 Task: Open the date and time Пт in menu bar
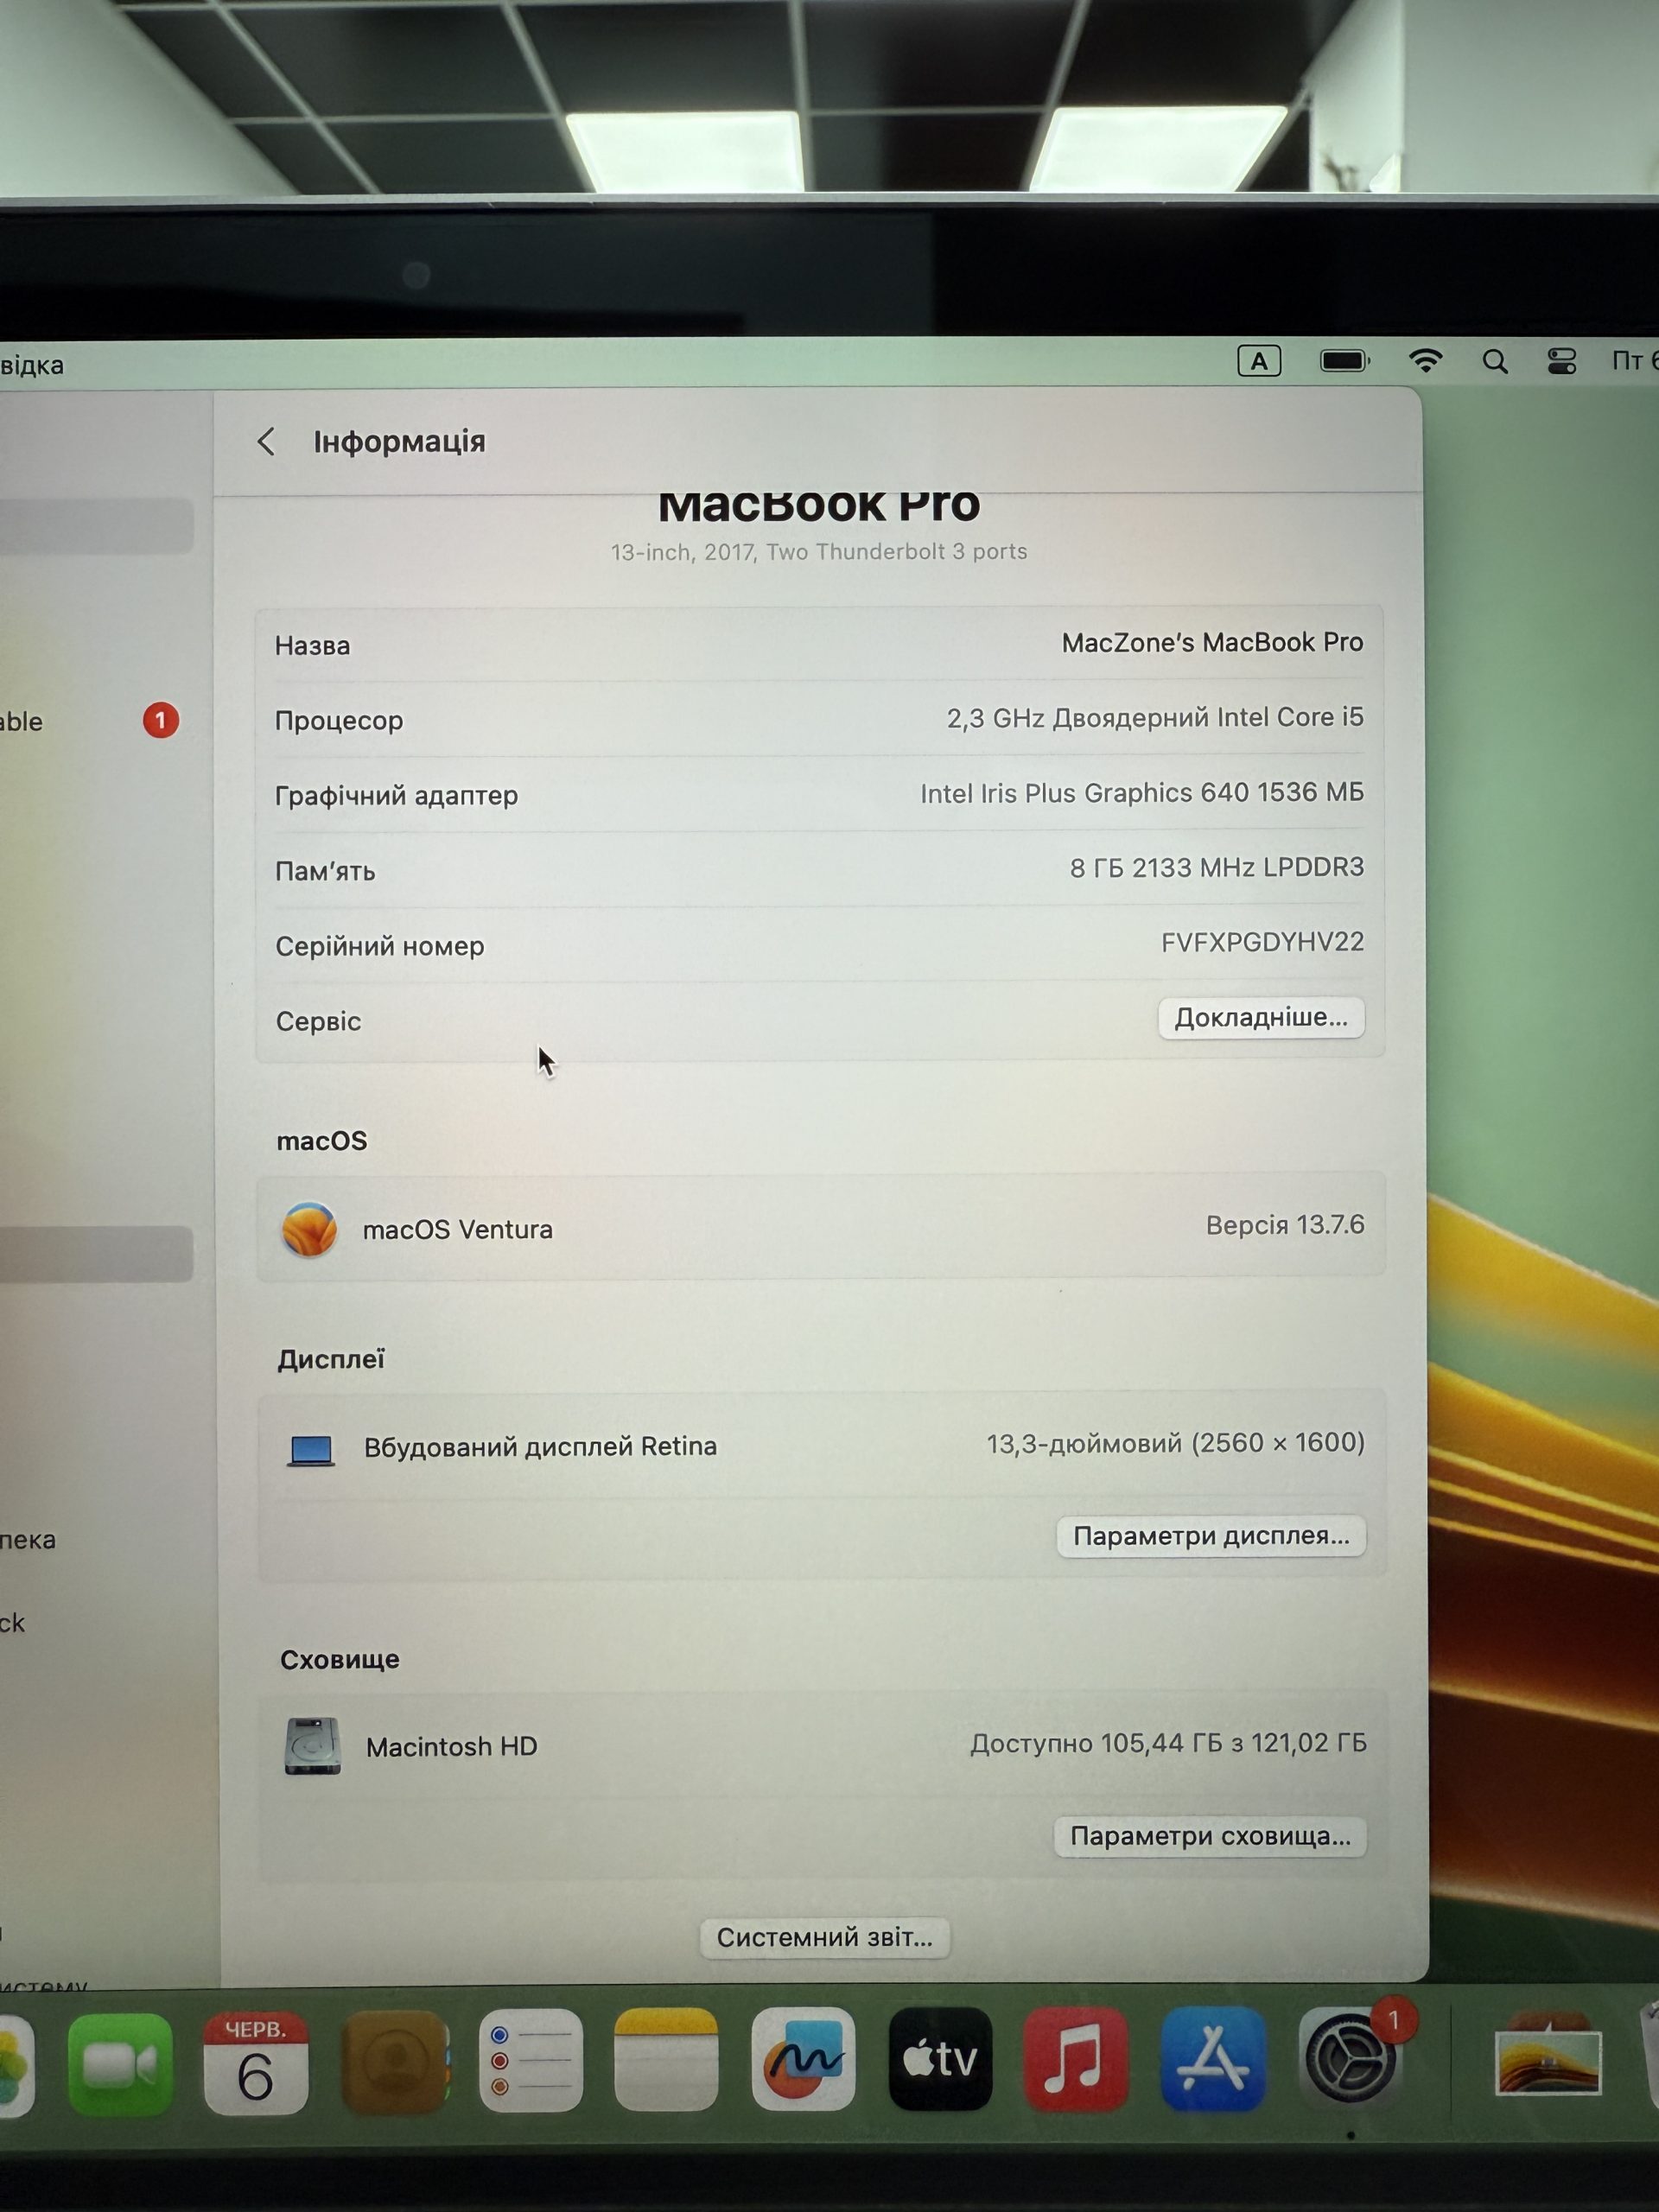[x=1634, y=361]
